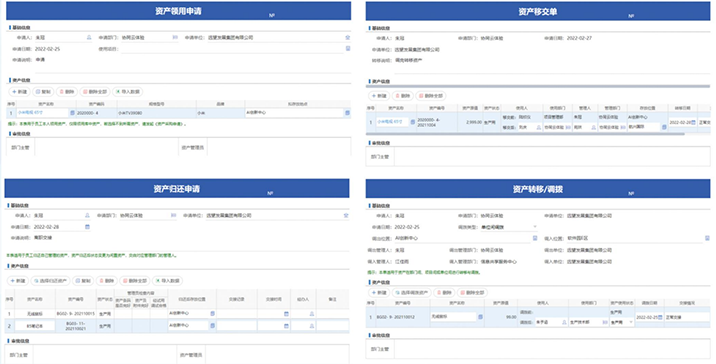
Task: Click 删除全部 button in 资产移交单
Action: coord(431,96)
